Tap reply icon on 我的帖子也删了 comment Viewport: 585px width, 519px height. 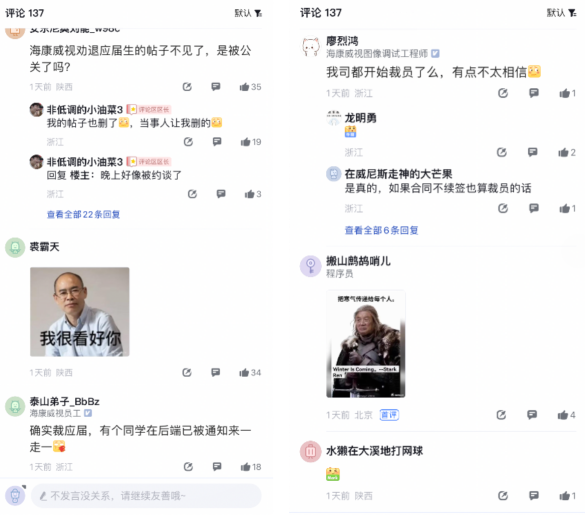pyautogui.click(x=217, y=142)
